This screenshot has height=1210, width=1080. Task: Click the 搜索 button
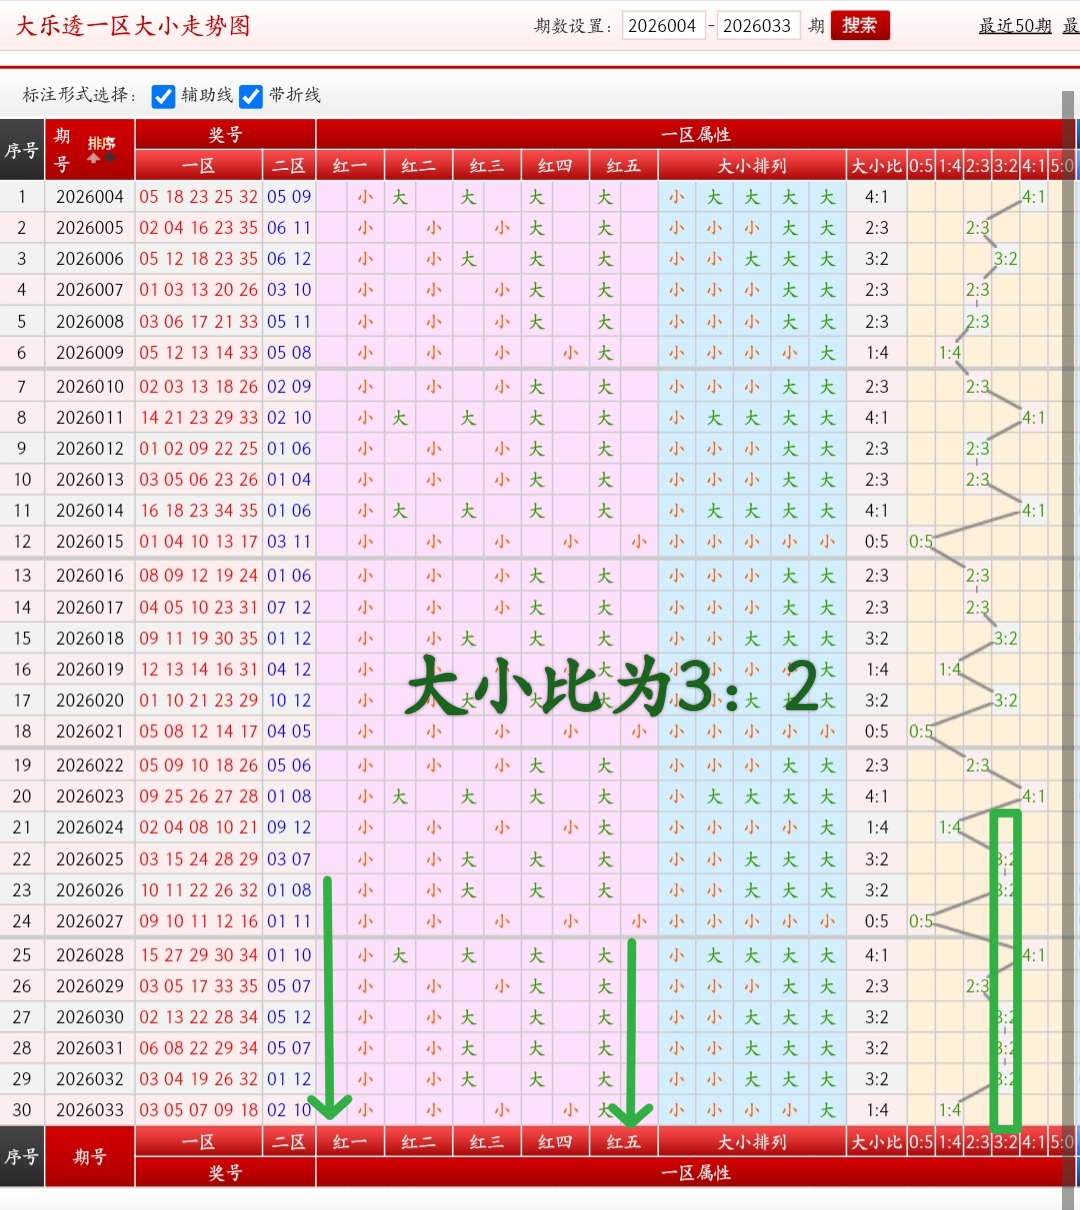click(859, 25)
